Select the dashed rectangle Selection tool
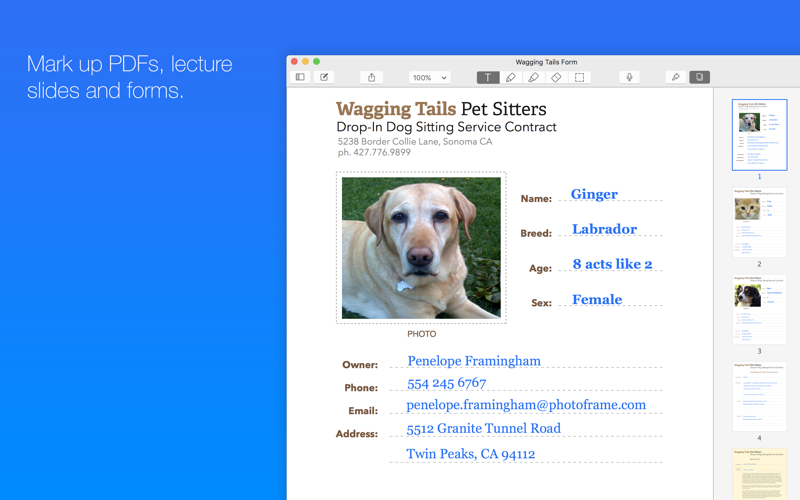This screenshot has height=500, width=800. click(x=579, y=77)
